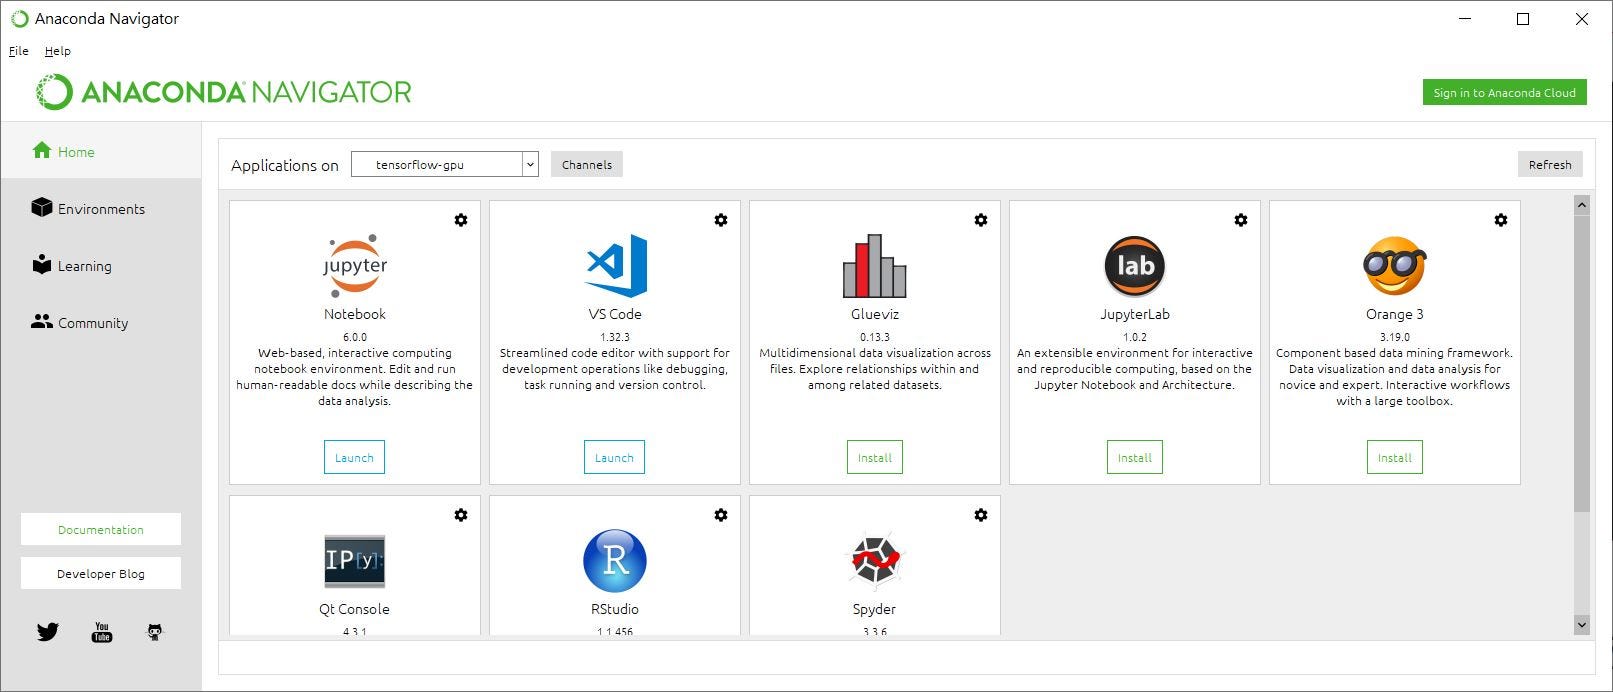Click the 'Glueviz' app title
Image resolution: width=1613 pixels, height=692 pixels.
(x=875, y=314)
